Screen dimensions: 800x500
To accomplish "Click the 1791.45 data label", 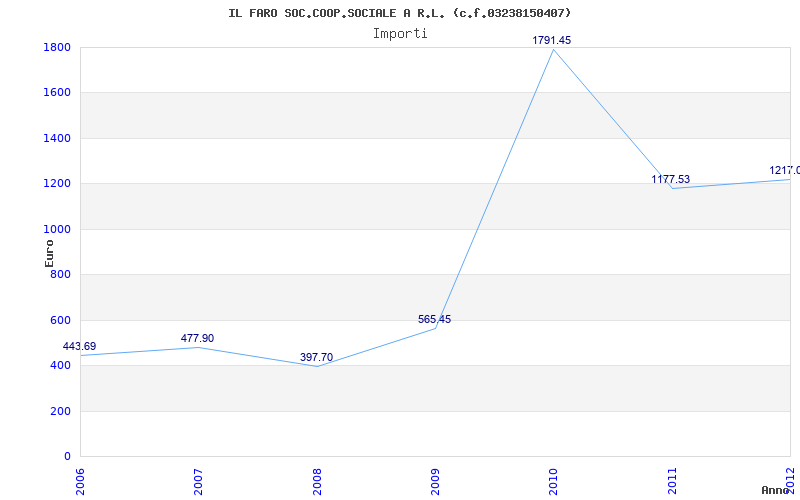I will [x=552, y=40].
